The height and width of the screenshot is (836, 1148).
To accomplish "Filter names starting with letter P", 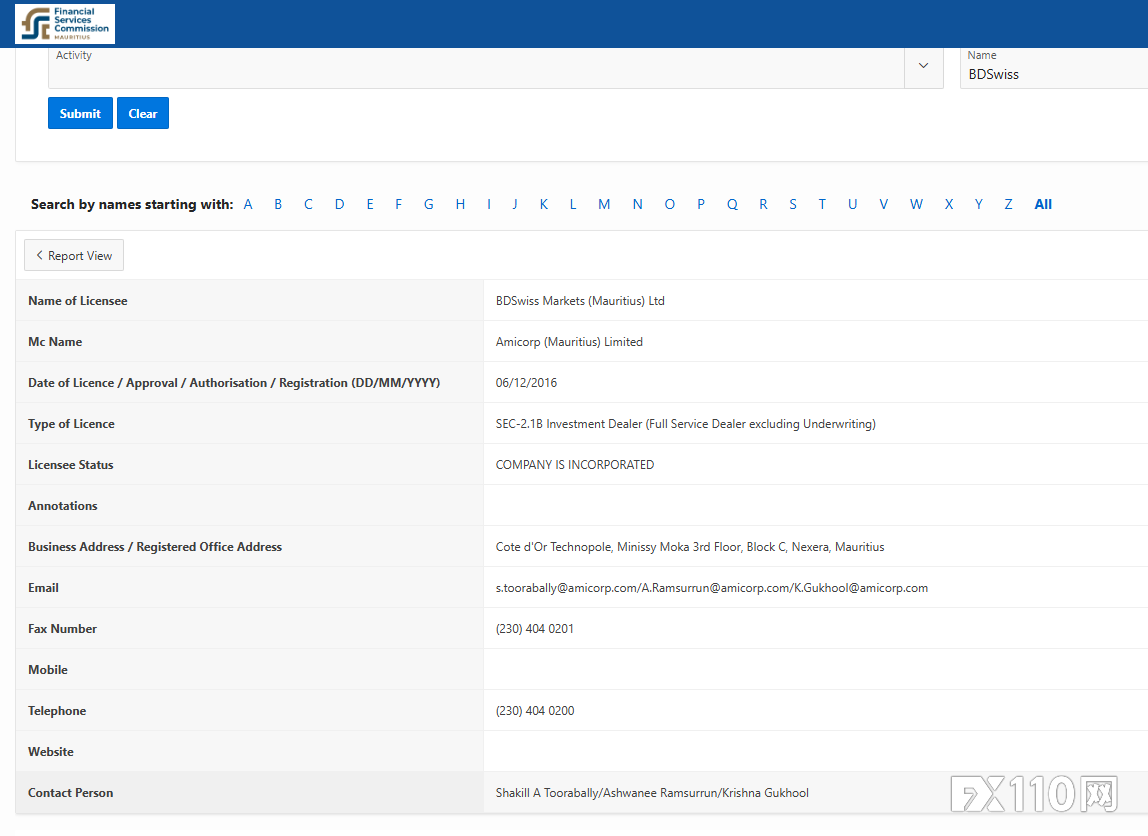I will coord(701,204).
